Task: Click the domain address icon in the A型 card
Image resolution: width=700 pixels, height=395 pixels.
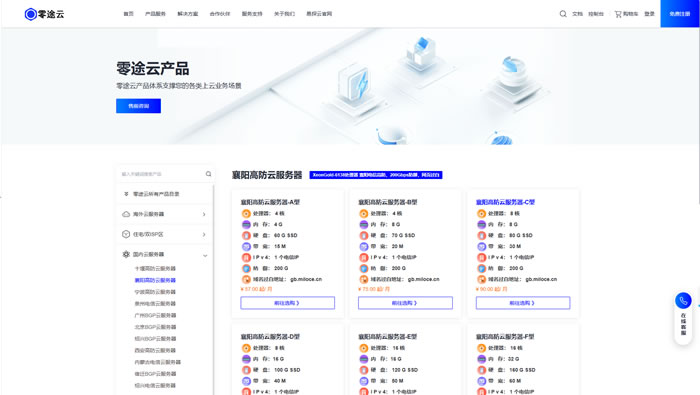Action: [246, 279]
